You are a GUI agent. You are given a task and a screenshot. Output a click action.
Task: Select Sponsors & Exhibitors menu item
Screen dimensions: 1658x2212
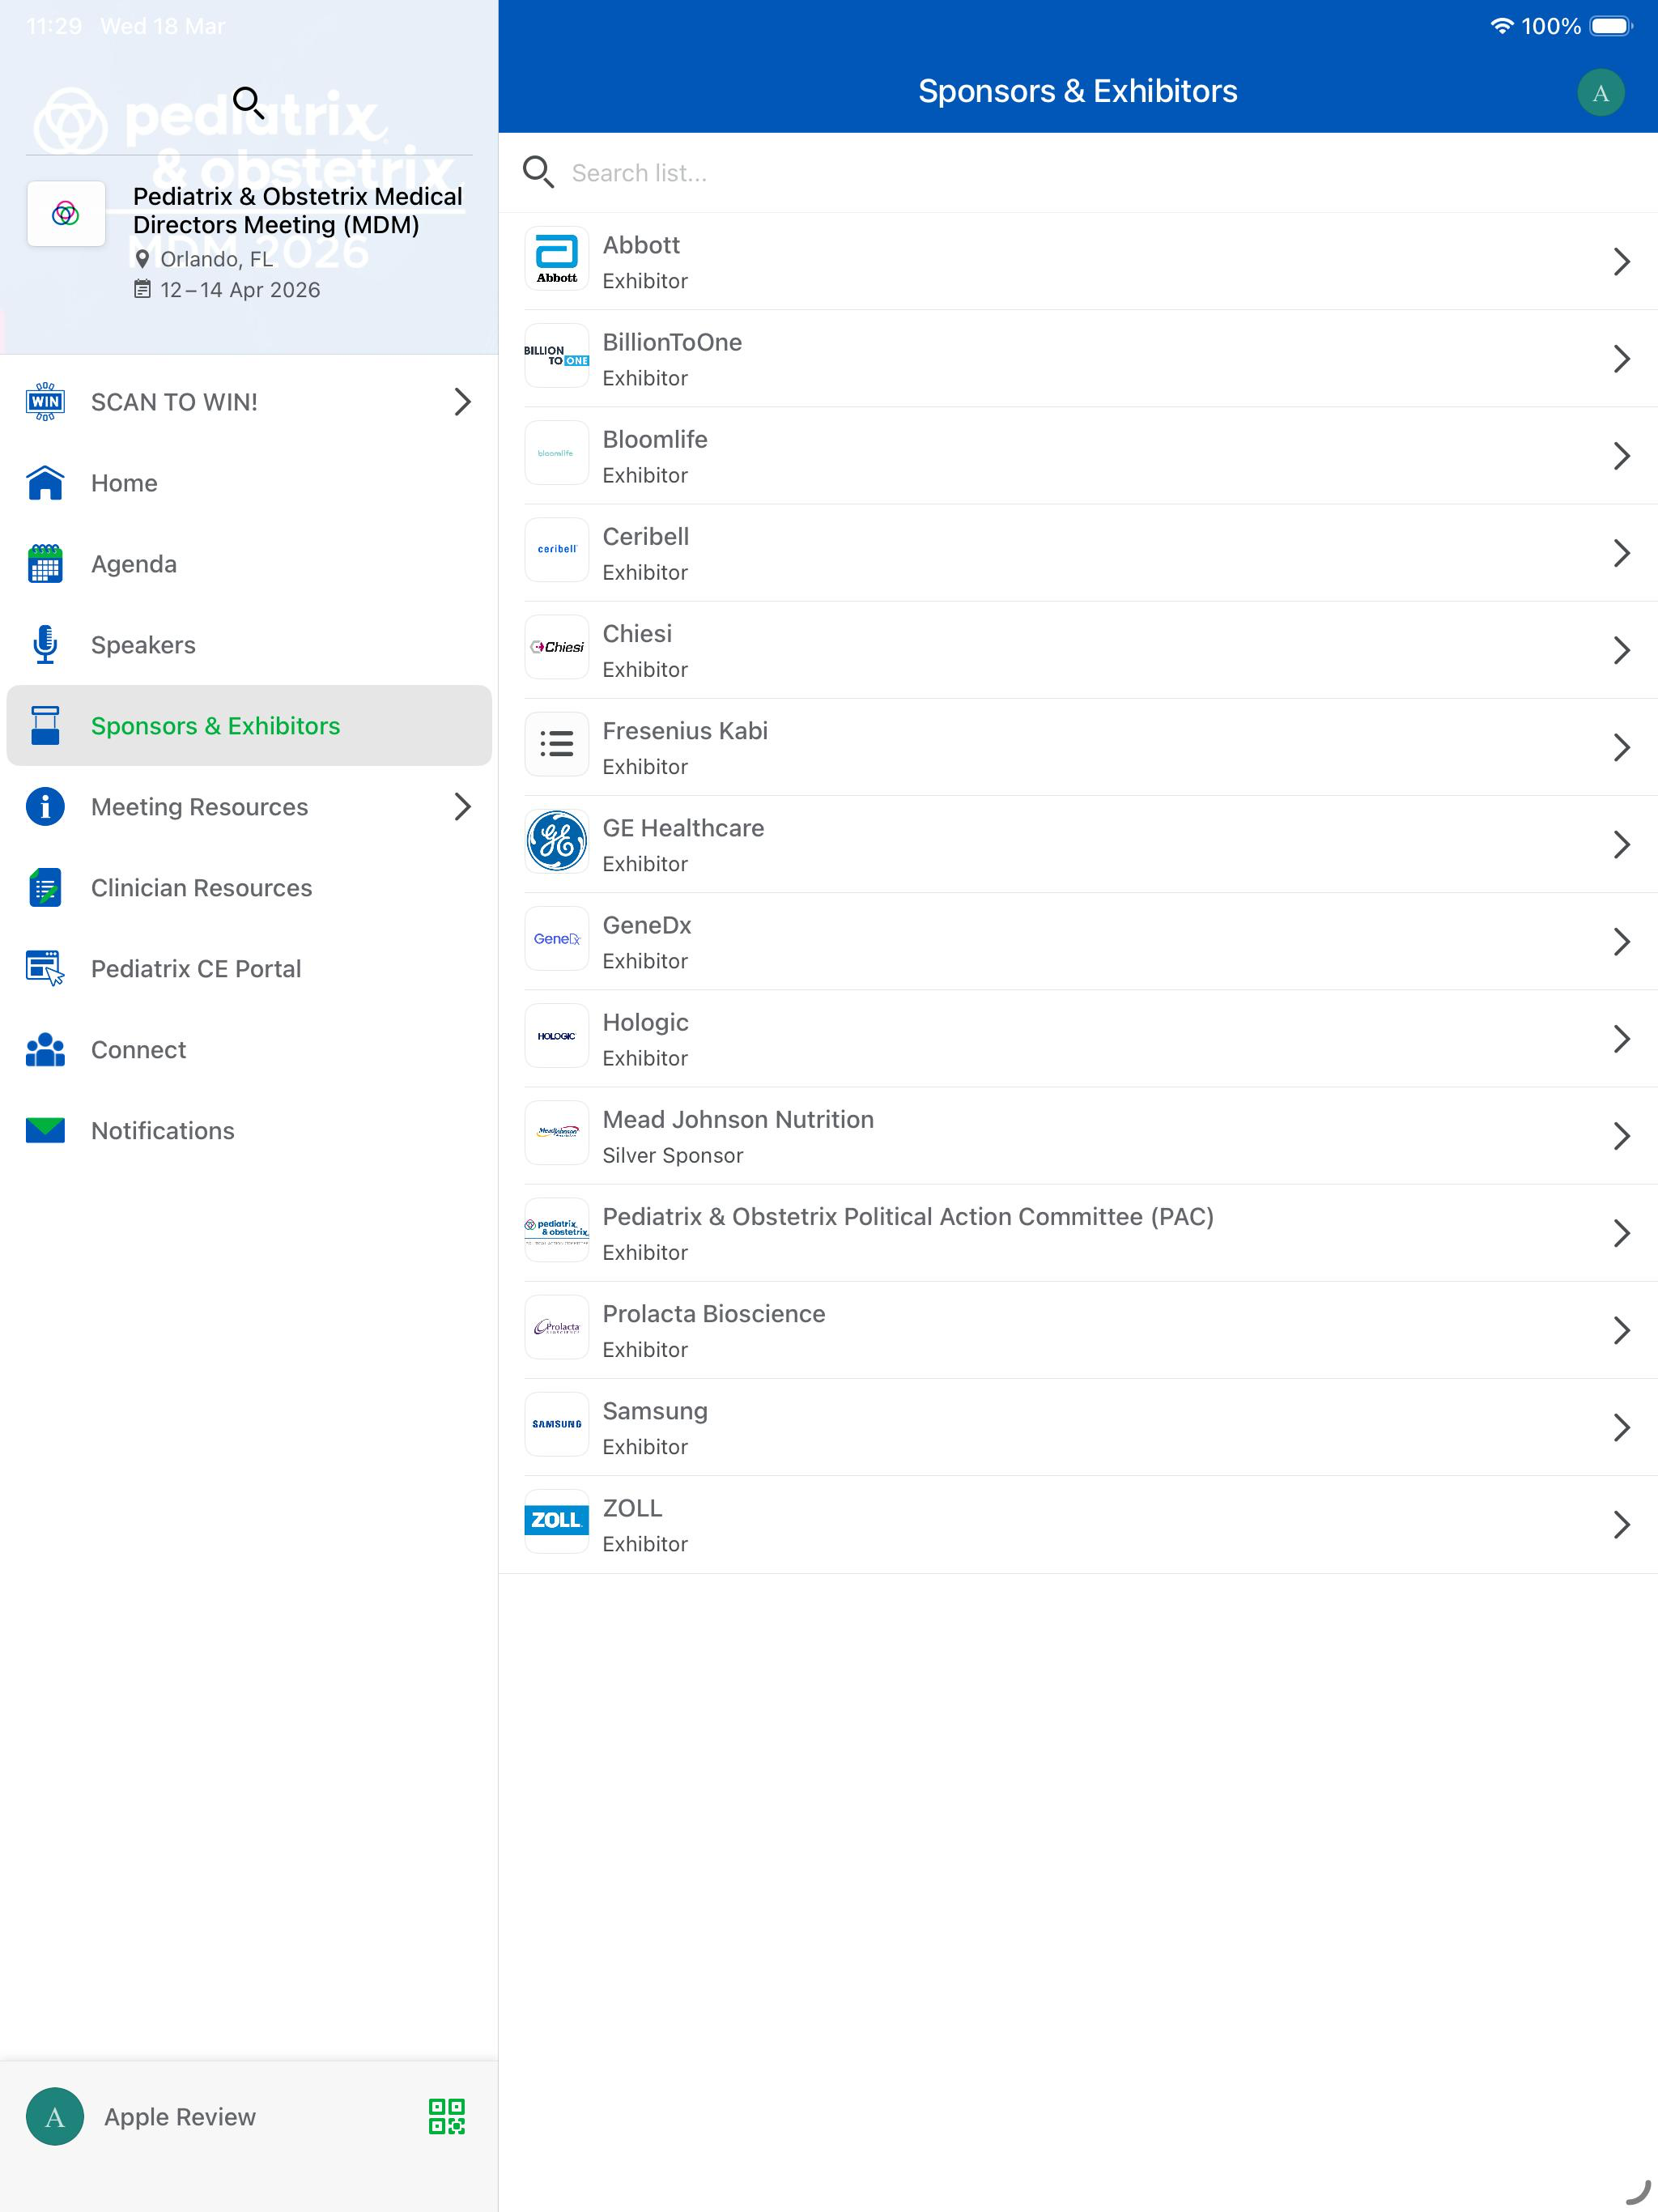pyautogui.click(x=249, y=726)
